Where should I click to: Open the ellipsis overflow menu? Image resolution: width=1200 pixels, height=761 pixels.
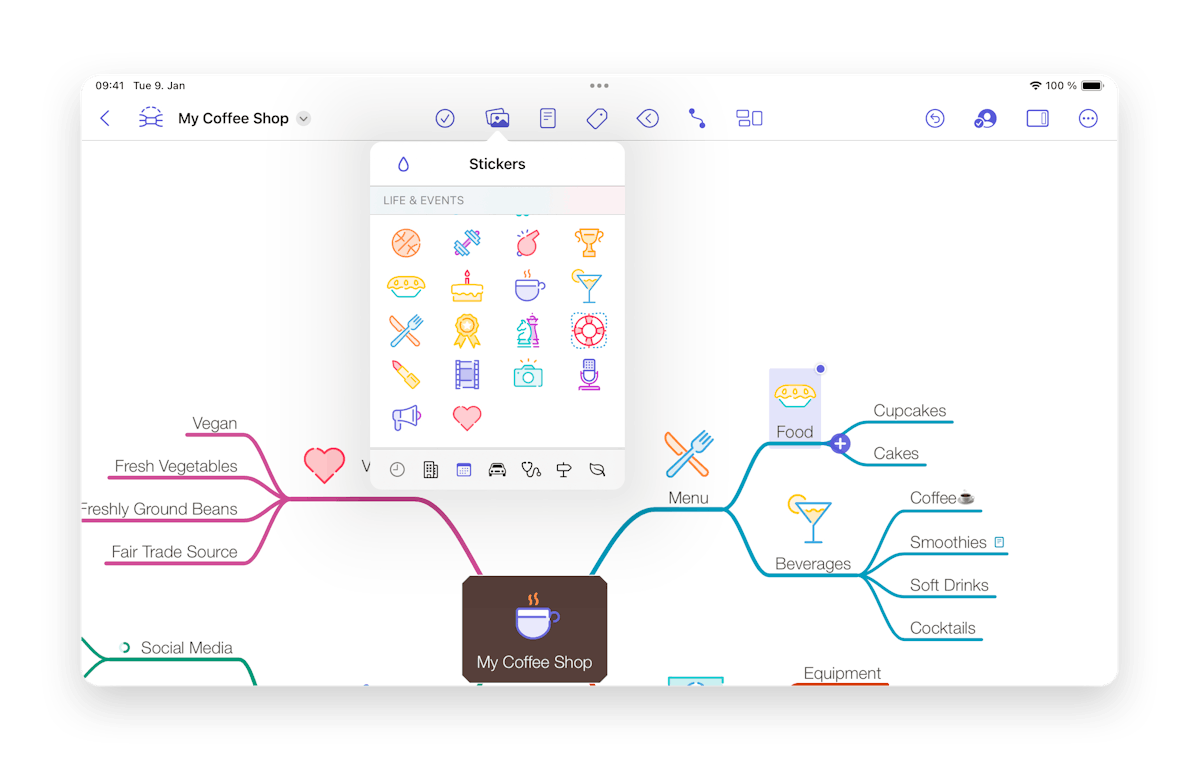coord(1088,118)
